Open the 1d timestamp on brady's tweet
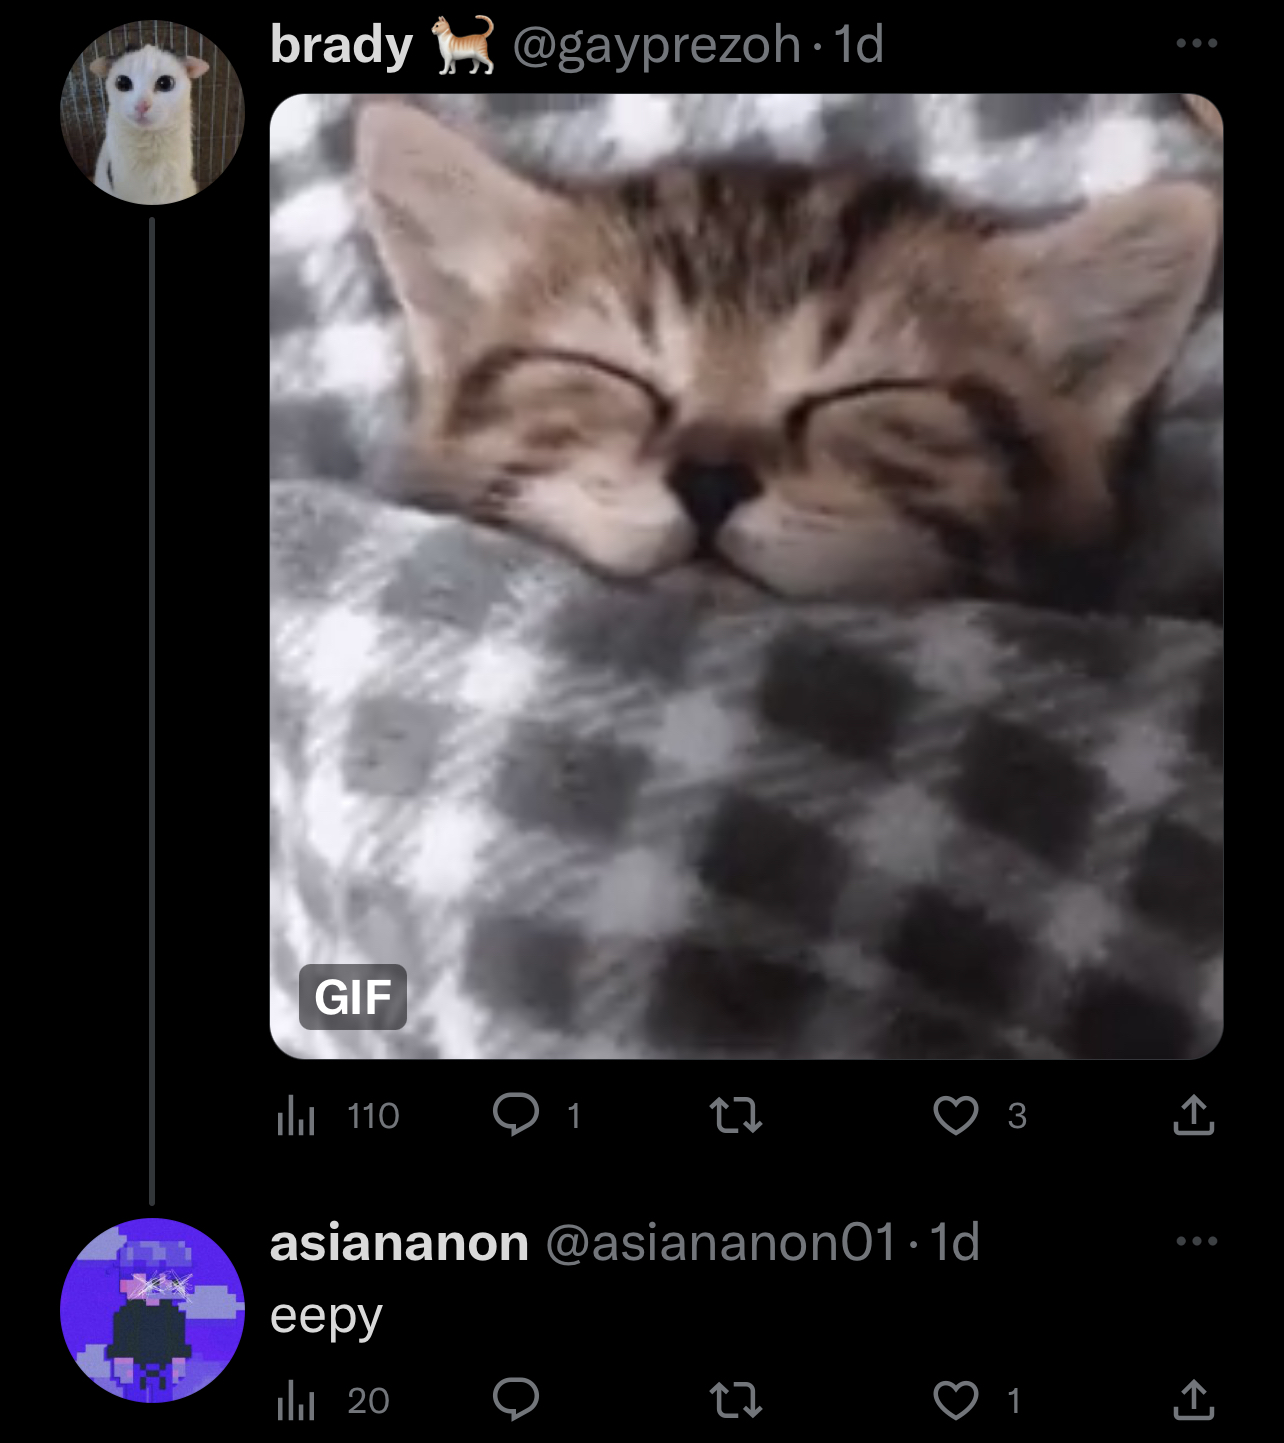This screenshot has width=1284, height=1443. coord(859,45)
